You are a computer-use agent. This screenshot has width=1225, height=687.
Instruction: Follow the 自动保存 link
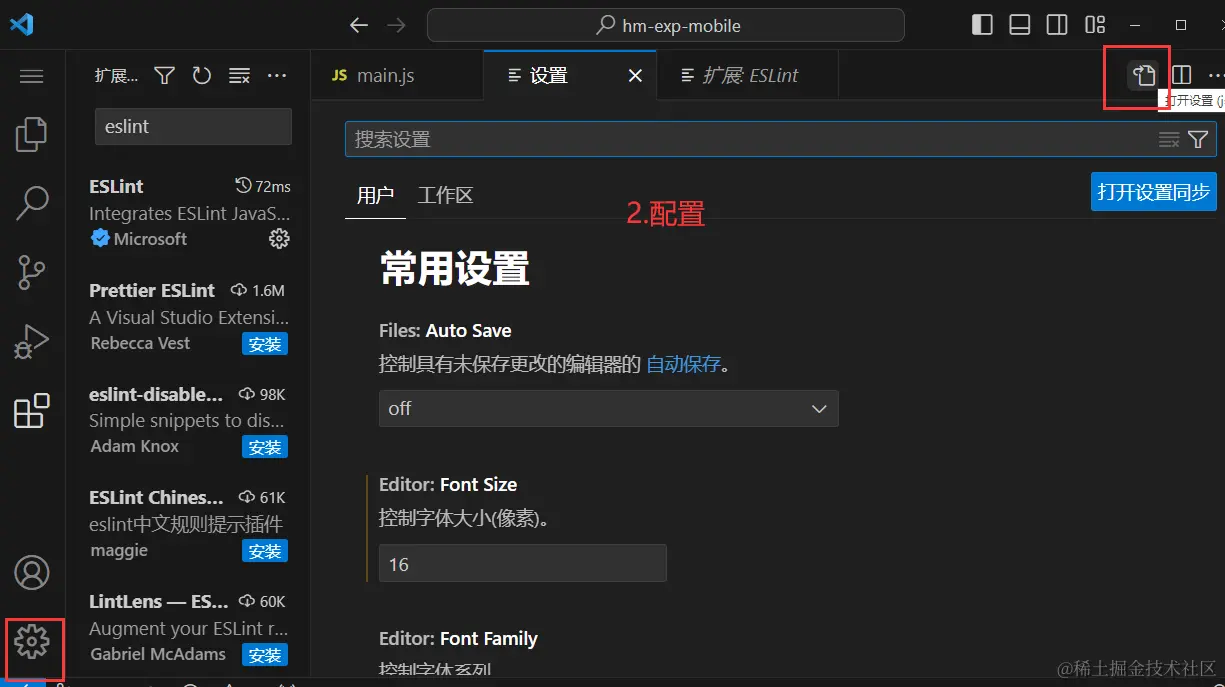[x=684, y=364]
